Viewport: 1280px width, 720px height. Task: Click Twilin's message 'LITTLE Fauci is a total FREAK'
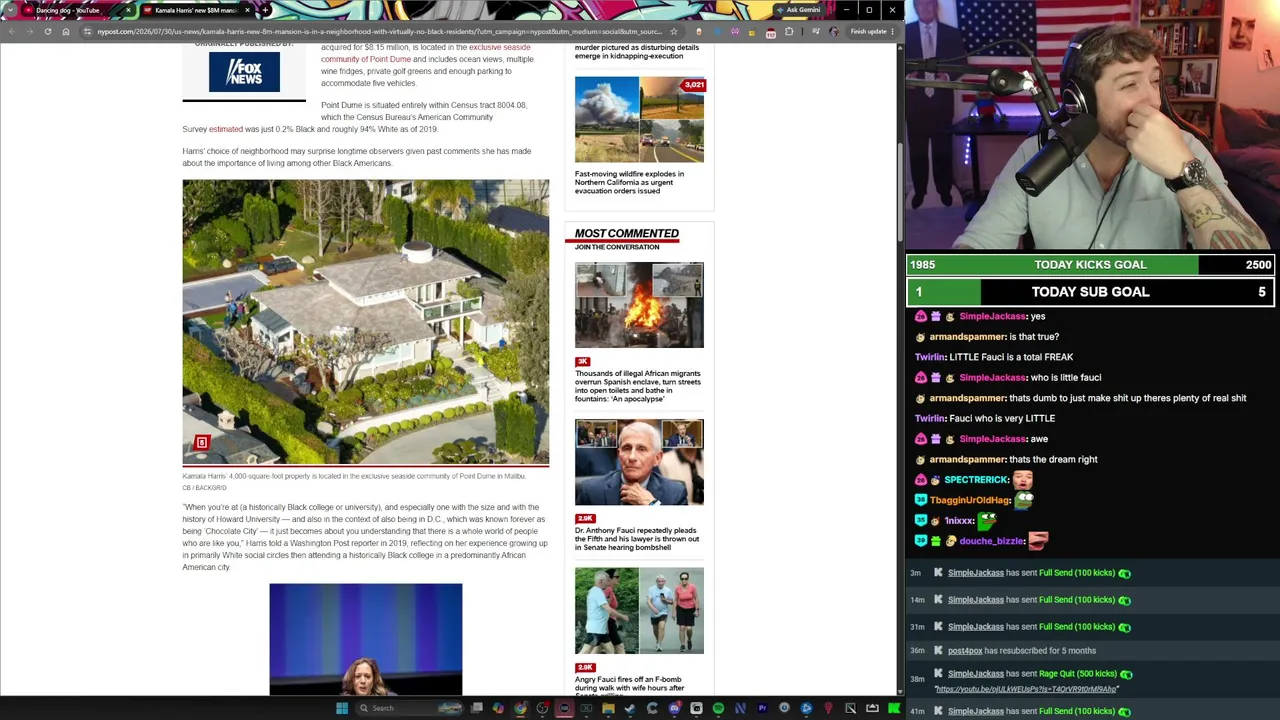[1011, 357]
